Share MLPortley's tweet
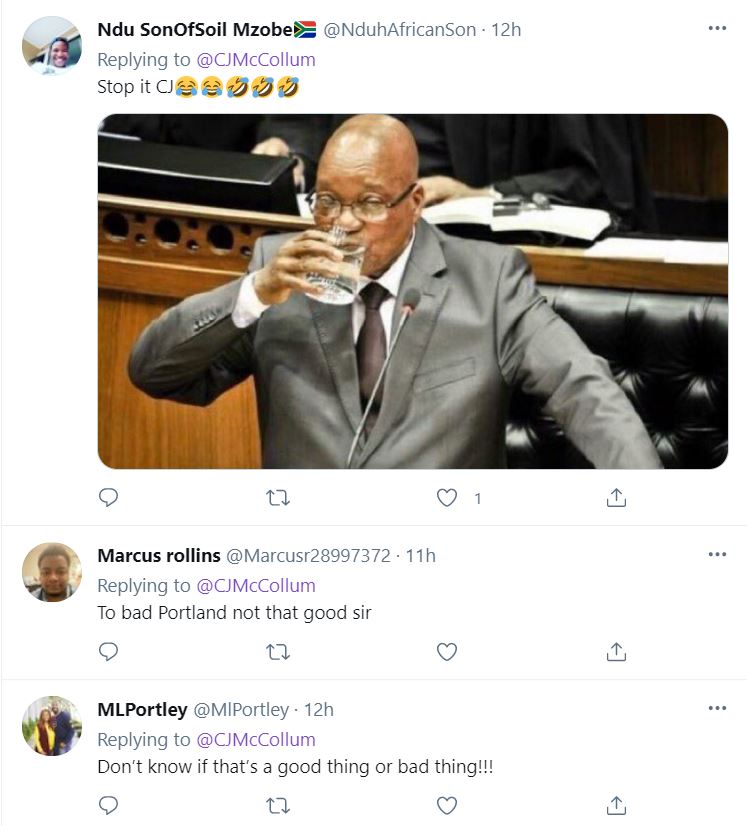Viewport: 747px width, 826px height. click(x=617, y=805)
